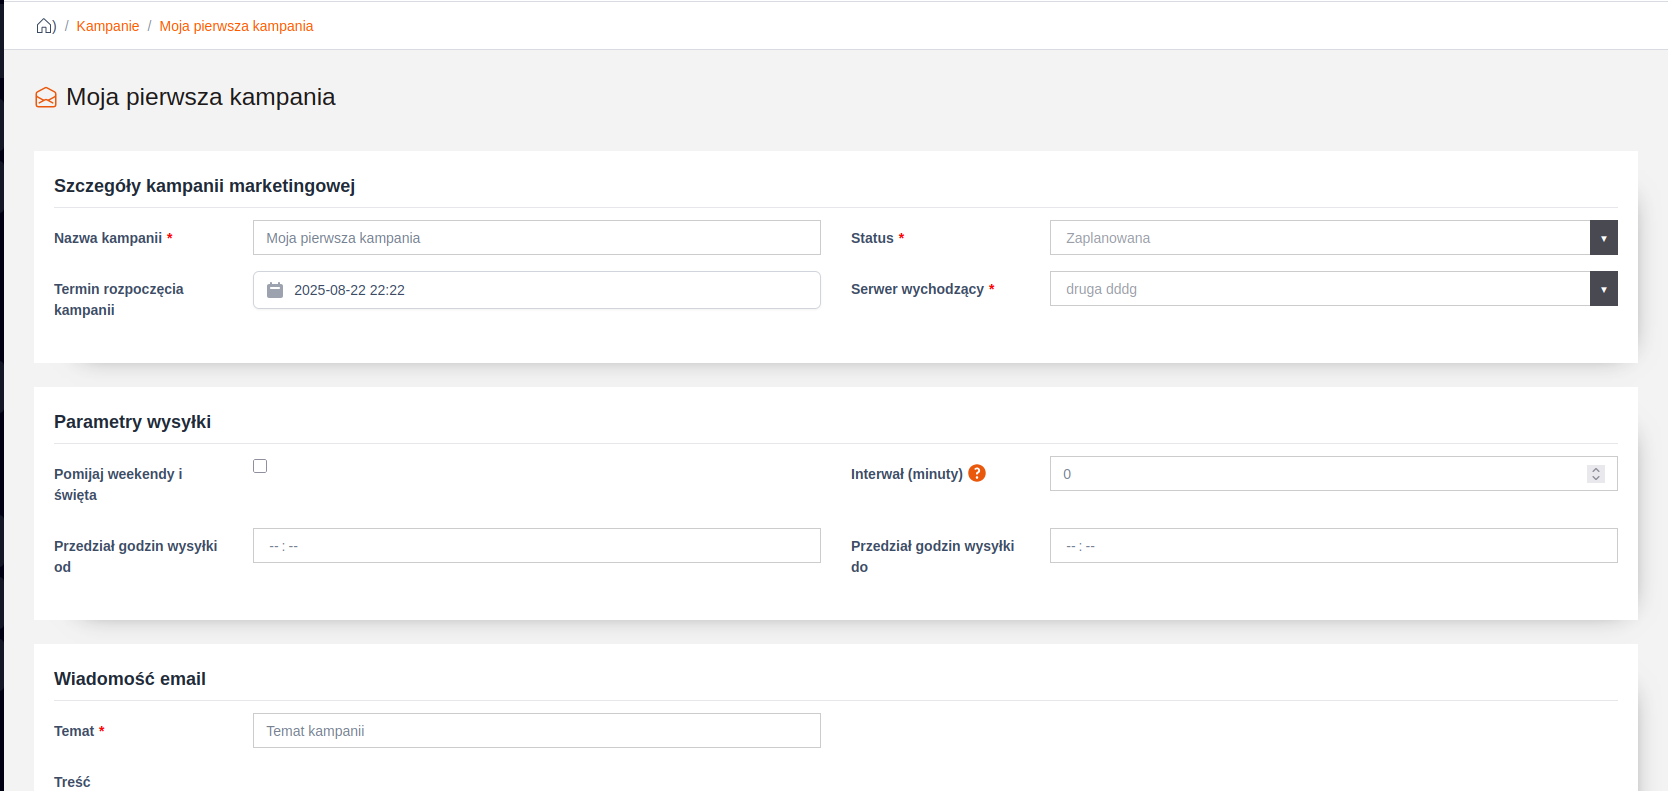Click the home icon in breadcrumb
This screenshot has width=1668, height=791.
(45, 26)
